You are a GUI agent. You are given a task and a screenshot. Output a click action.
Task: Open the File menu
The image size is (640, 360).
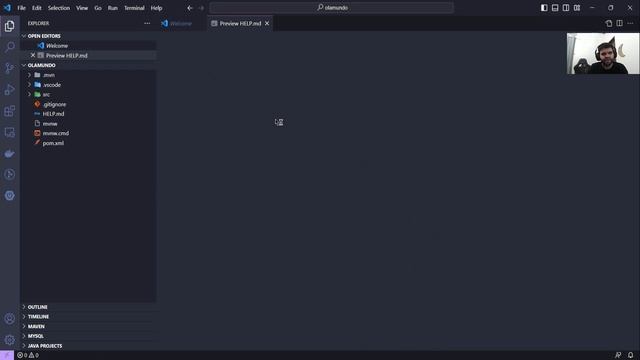22,8
